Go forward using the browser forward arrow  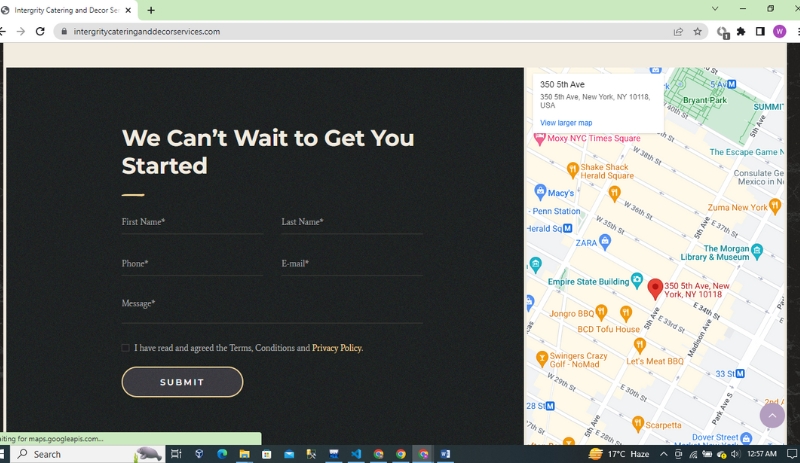click(20, 32)
